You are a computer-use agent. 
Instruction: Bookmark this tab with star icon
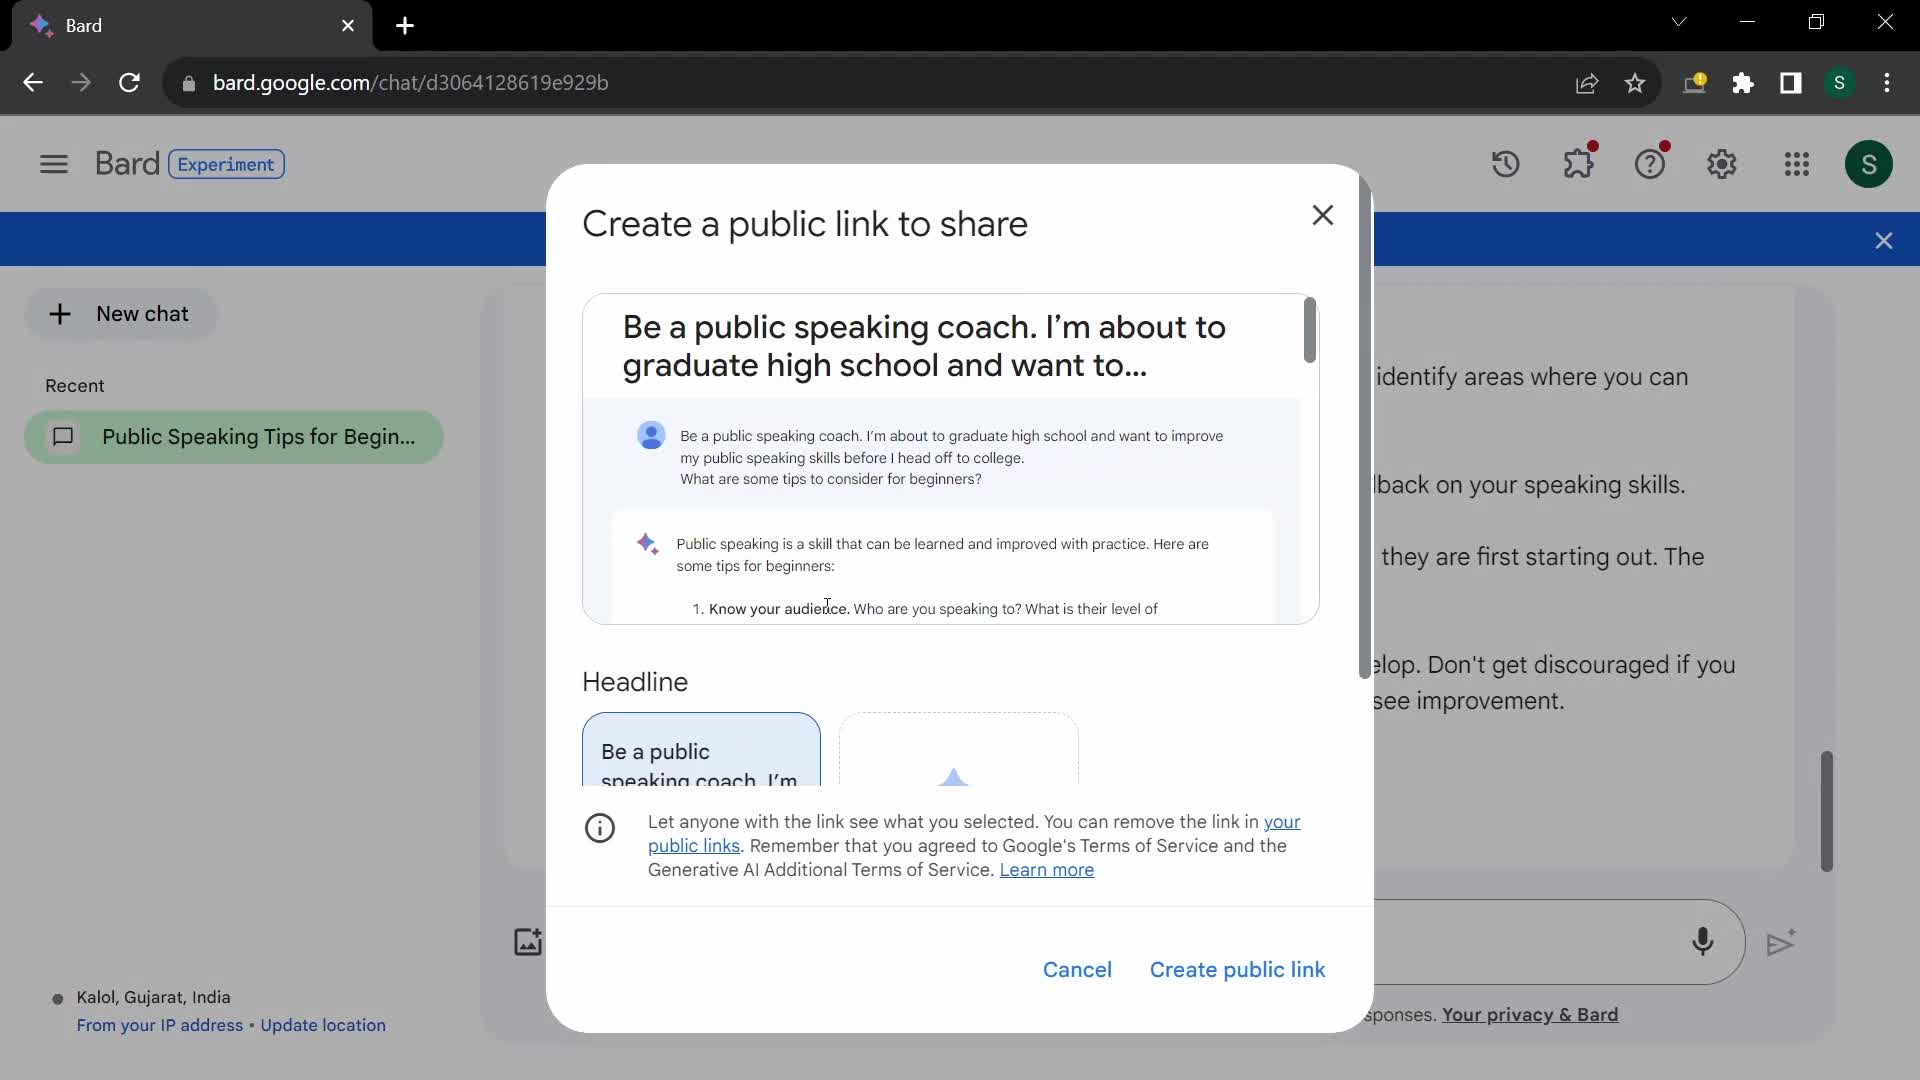(1634, 83)
